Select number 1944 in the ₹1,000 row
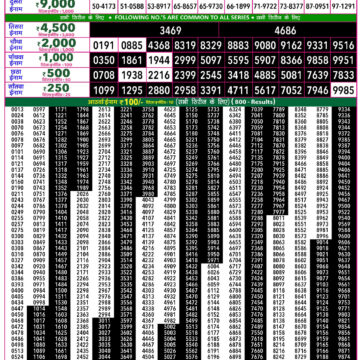The height and width of the screenshot is (360, 360). coord(159,60)
